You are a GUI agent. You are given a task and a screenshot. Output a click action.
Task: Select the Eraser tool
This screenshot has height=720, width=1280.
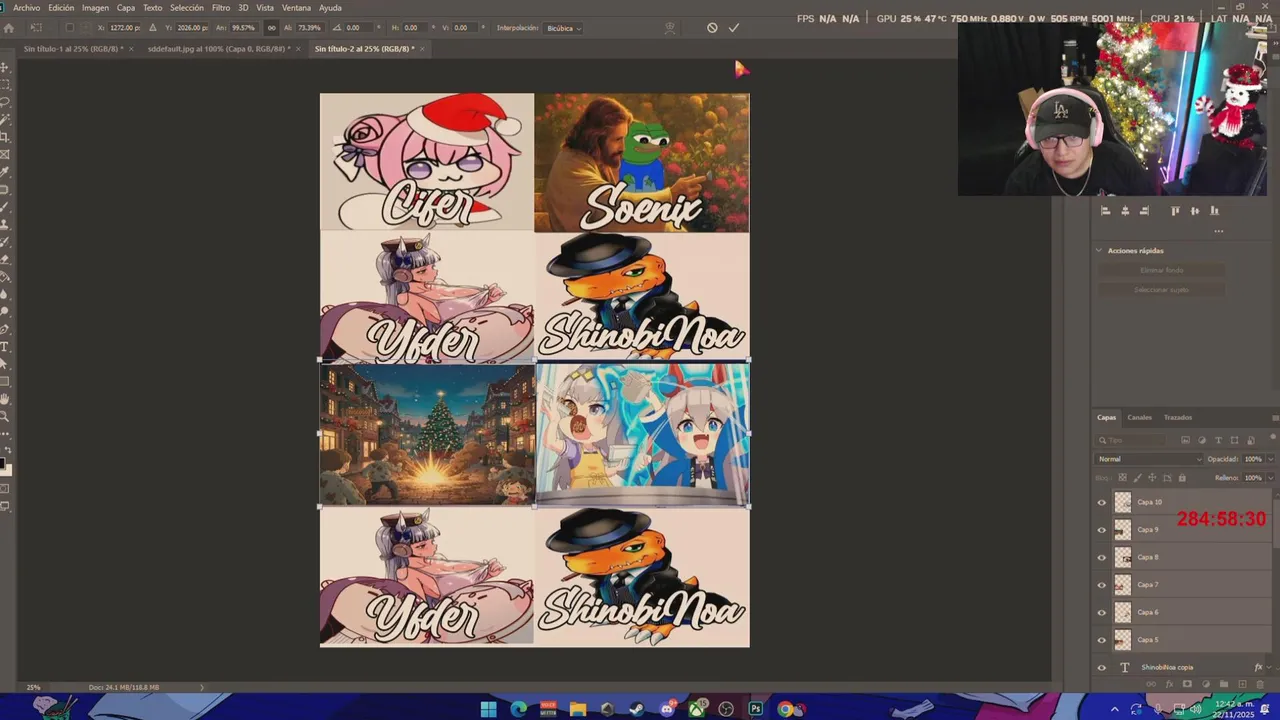[x=6, y=258]
